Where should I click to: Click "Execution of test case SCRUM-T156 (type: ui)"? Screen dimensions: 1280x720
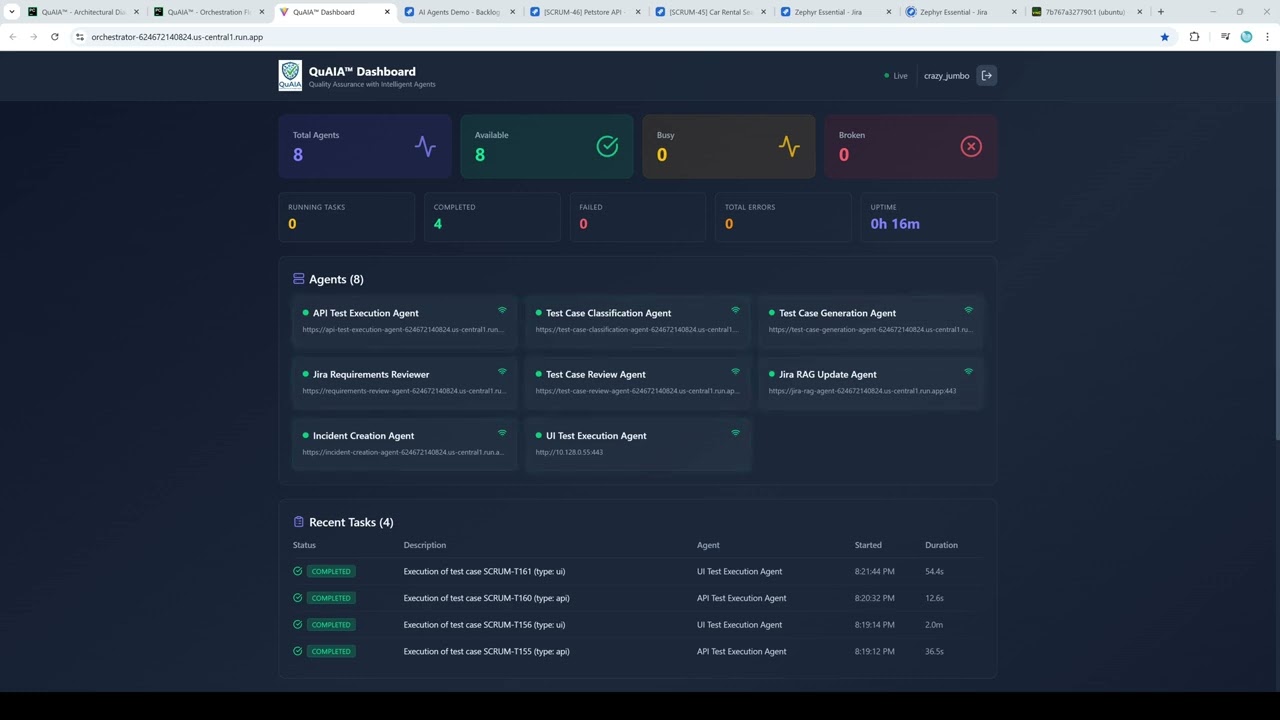point(484,624)
